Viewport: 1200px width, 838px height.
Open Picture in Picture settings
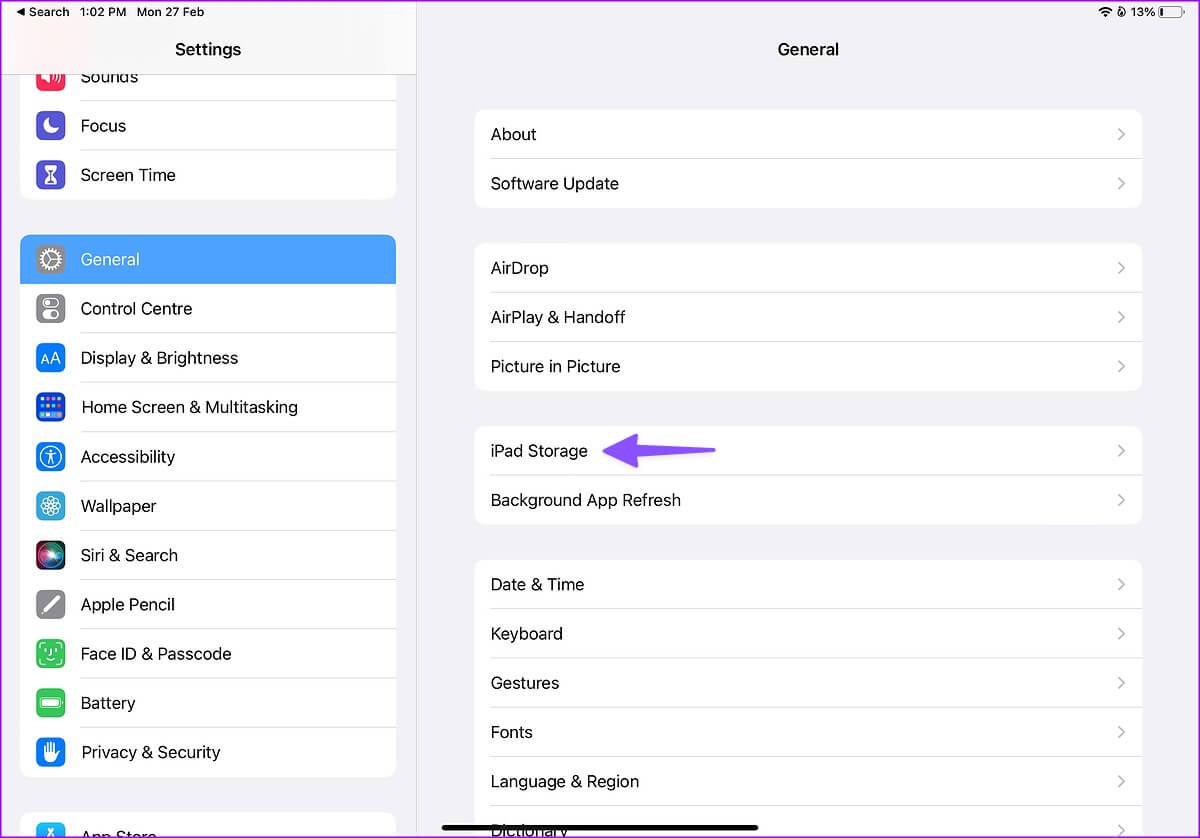pyautogui.click(x=808, y=366)
